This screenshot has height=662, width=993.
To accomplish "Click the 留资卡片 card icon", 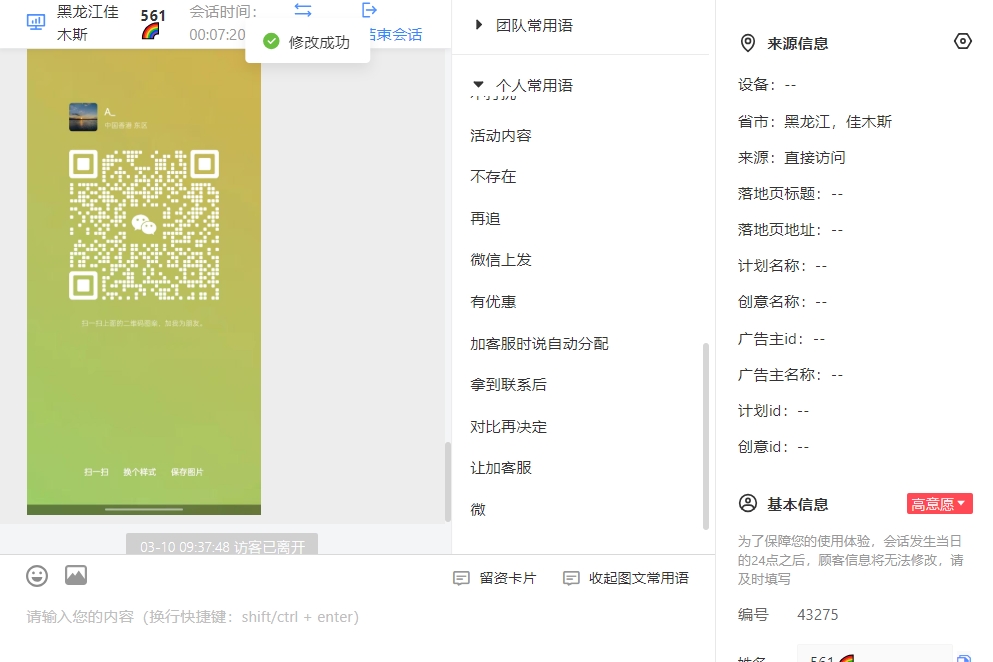I will pos(461,578).
